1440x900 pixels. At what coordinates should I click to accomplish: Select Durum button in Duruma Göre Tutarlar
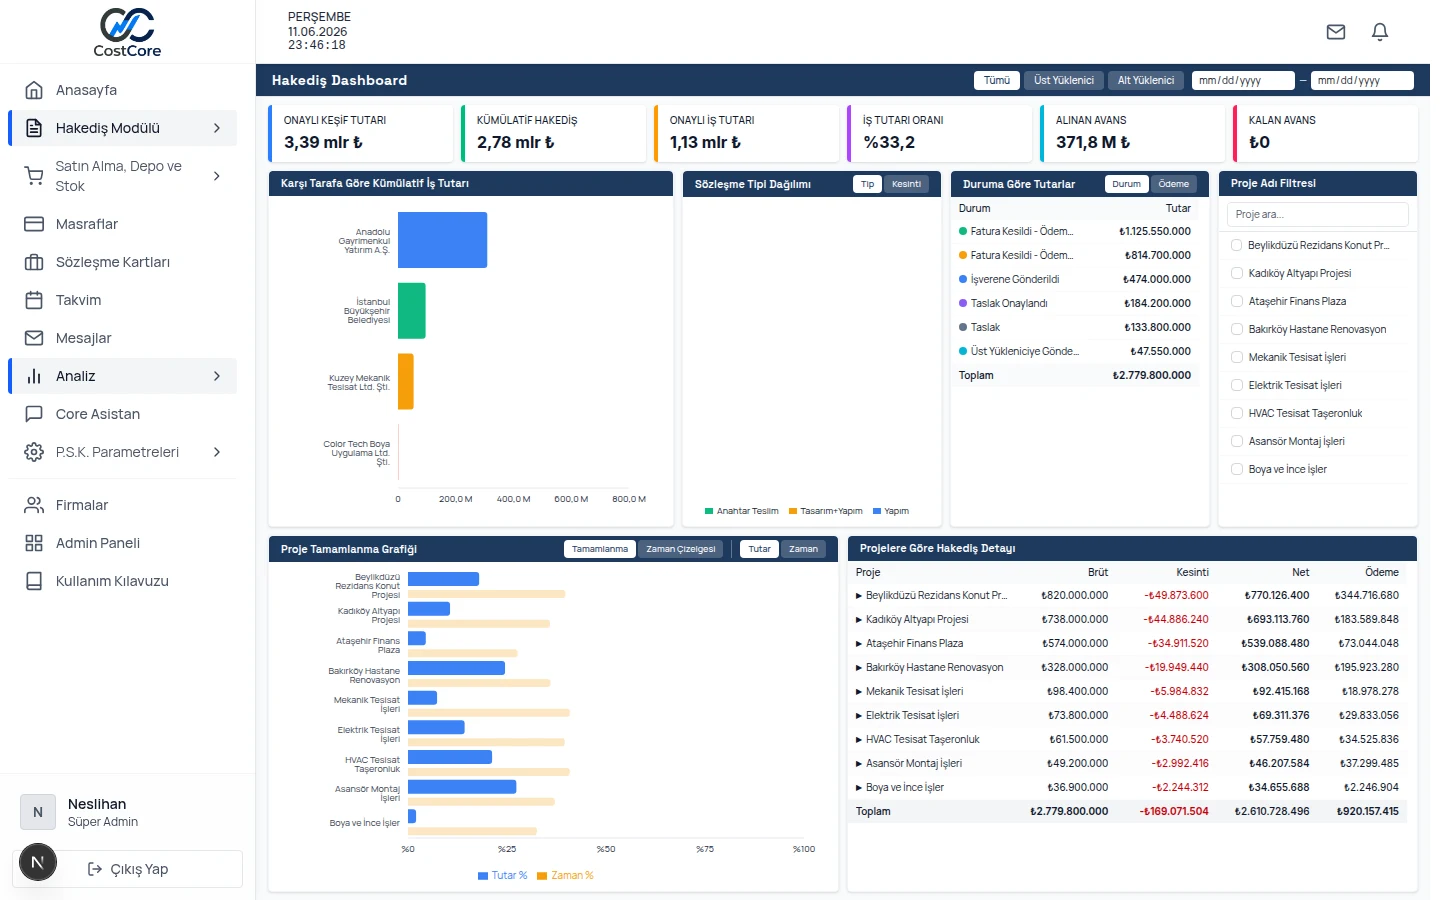[1126, 184]
